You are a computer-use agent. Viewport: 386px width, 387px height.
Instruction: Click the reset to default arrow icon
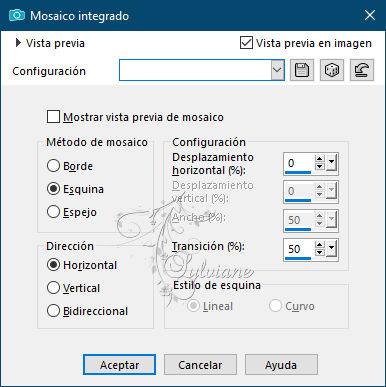pos(362,70)
